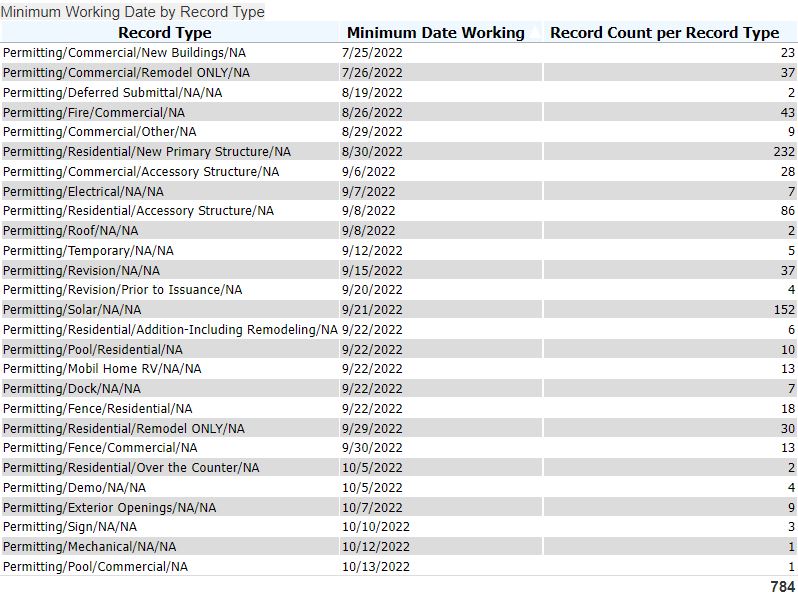
Task: Click the Record Count per Record Type header
Action: coord(664,33)
